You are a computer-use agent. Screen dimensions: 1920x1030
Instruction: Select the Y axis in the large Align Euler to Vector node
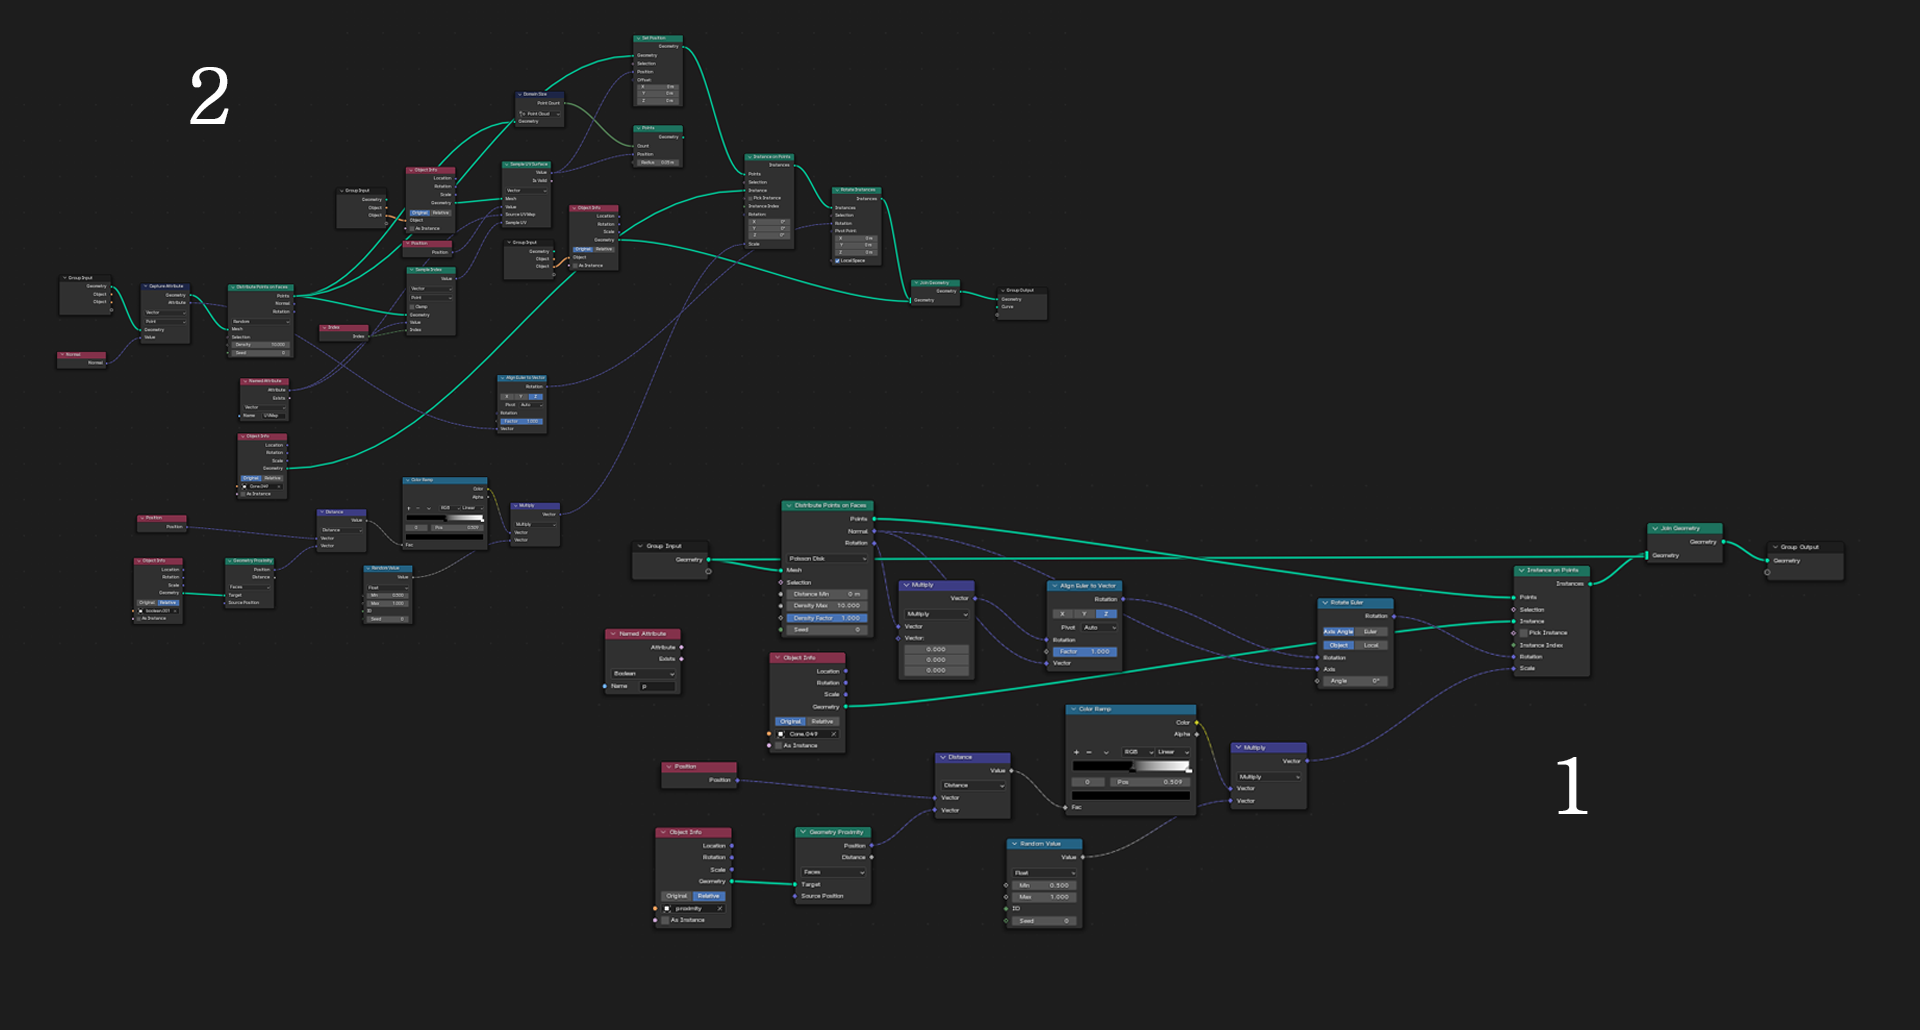click(x=1084, y=614)
